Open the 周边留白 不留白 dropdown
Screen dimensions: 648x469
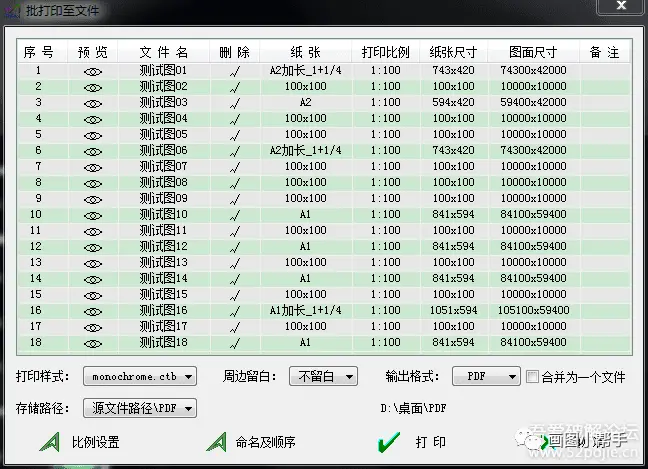coord(323,376)
